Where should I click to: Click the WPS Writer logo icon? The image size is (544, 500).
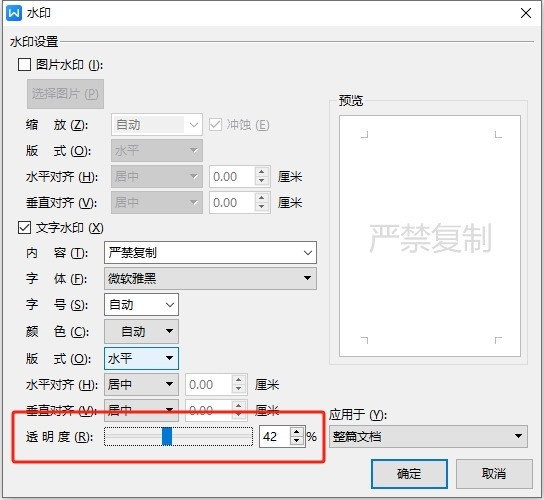tap(14, 13)
